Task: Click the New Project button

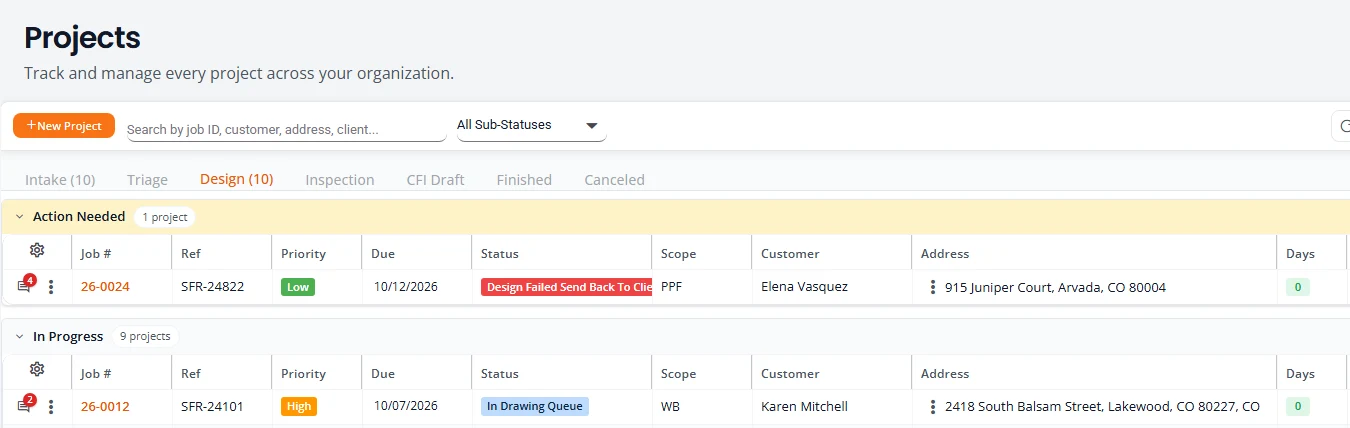Action: (64, 126)
